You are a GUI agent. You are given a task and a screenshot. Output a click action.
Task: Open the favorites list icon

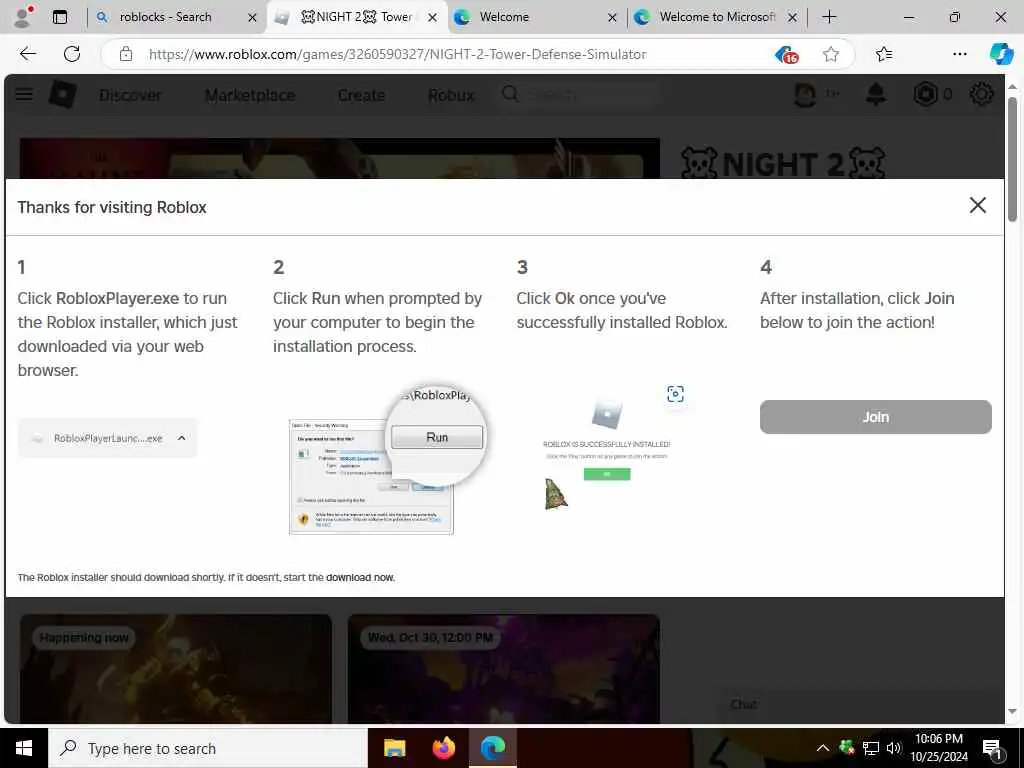click(x=884, y=54)
